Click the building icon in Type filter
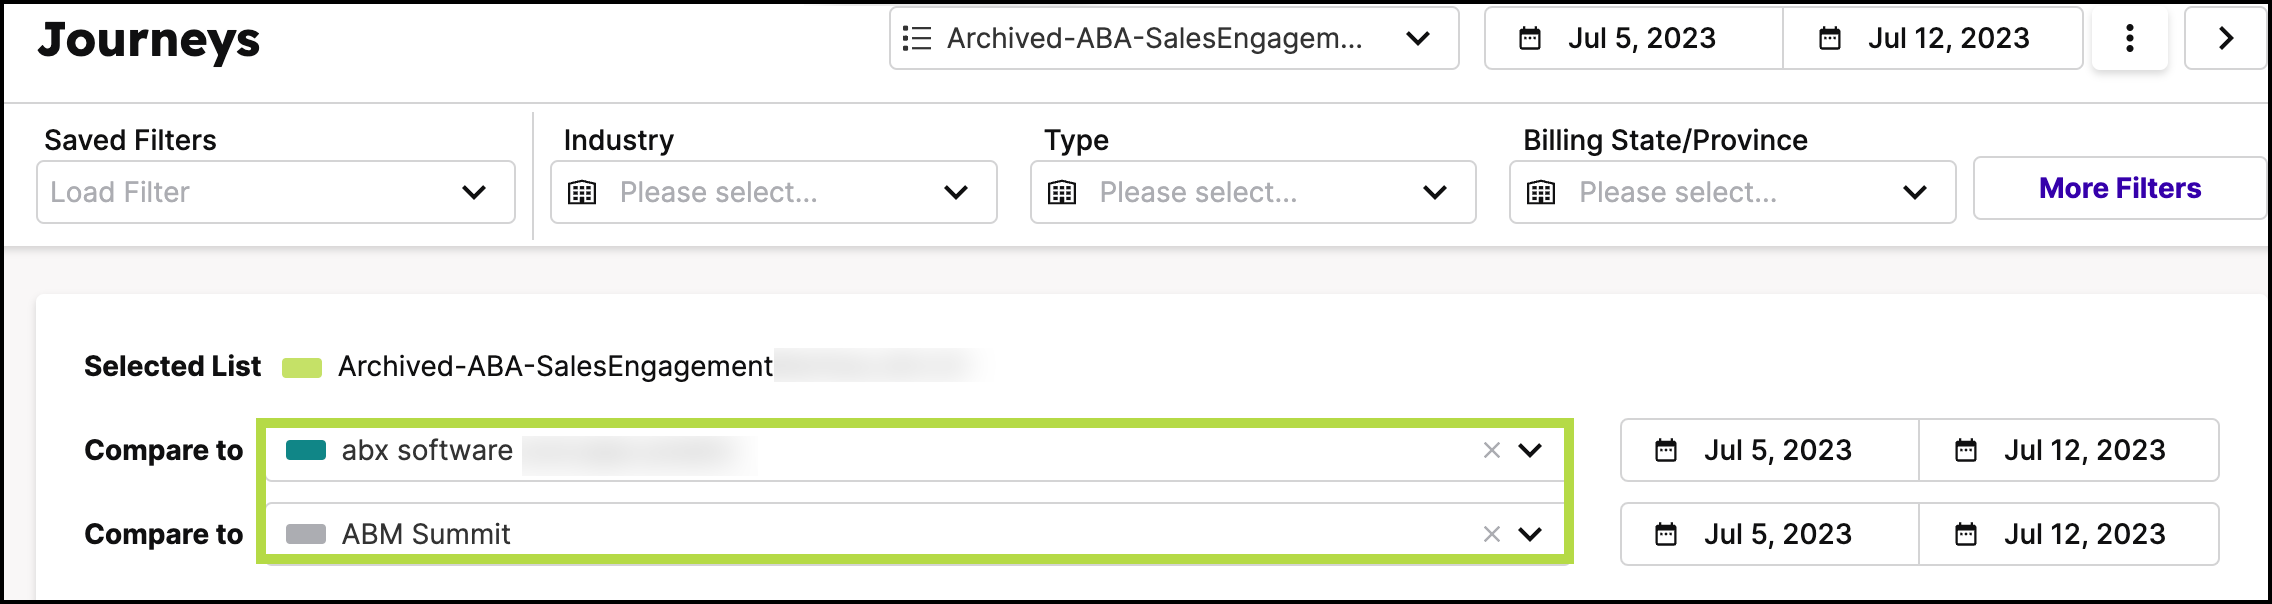Image resolution: width=2272 pixels, height=604 pixels. pos(1062,192)
